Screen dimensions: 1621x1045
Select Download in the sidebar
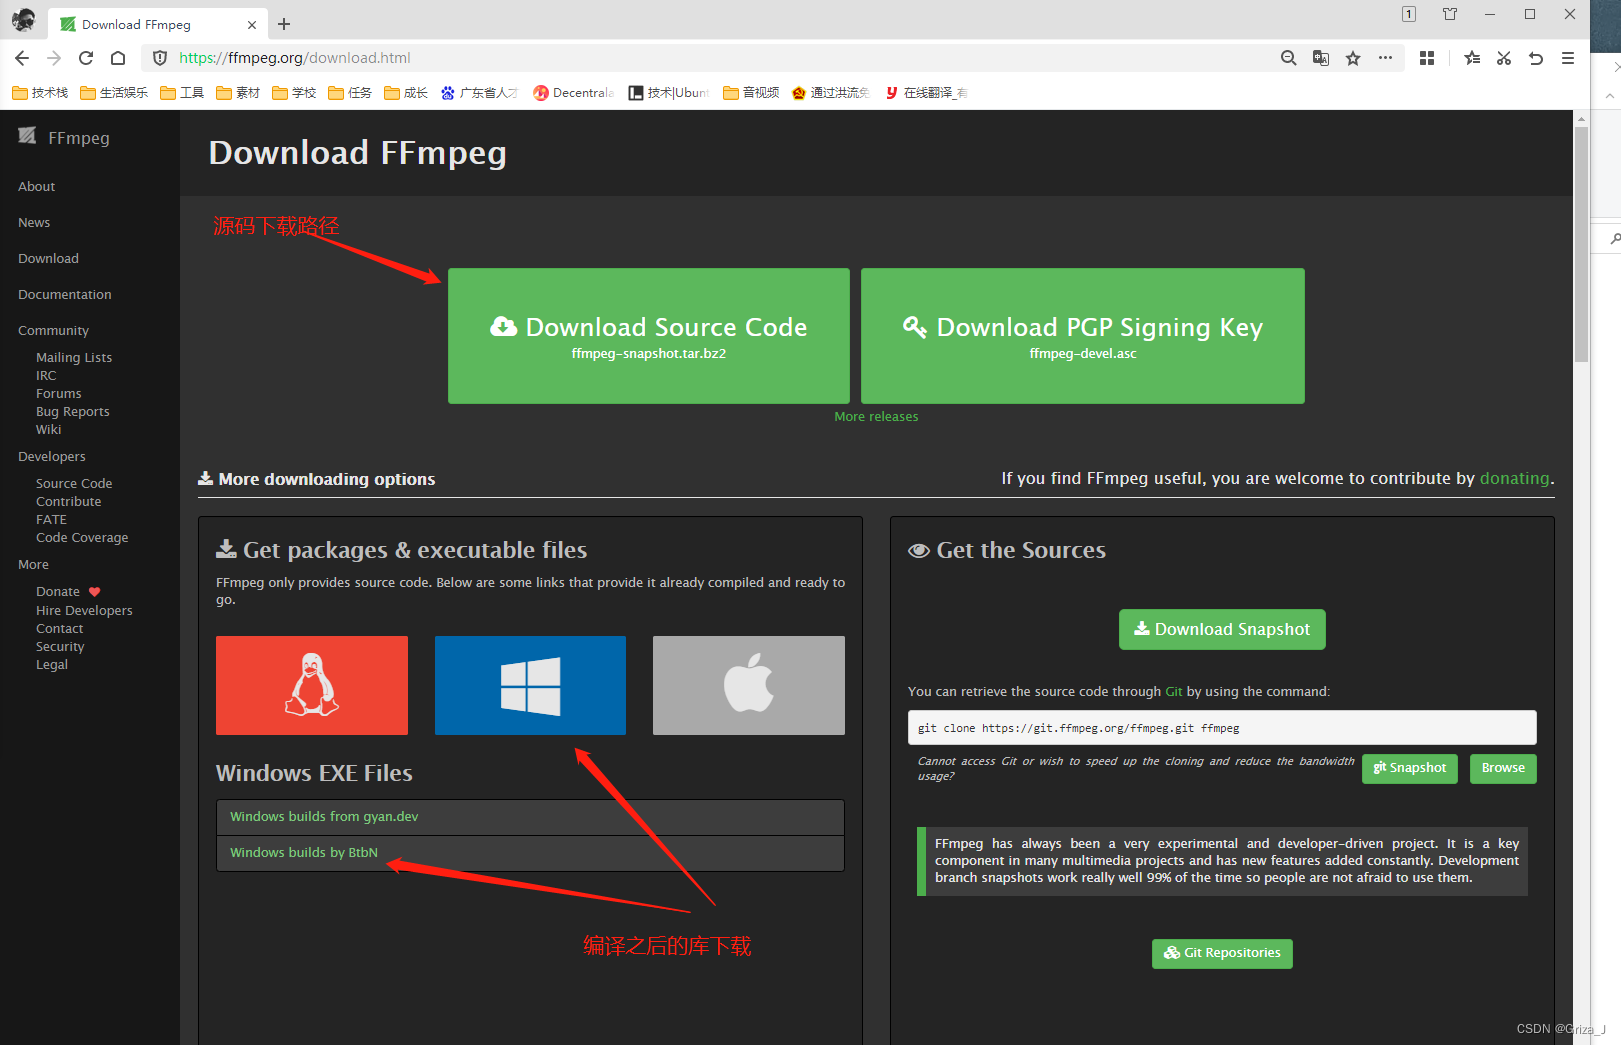point(48,259)
